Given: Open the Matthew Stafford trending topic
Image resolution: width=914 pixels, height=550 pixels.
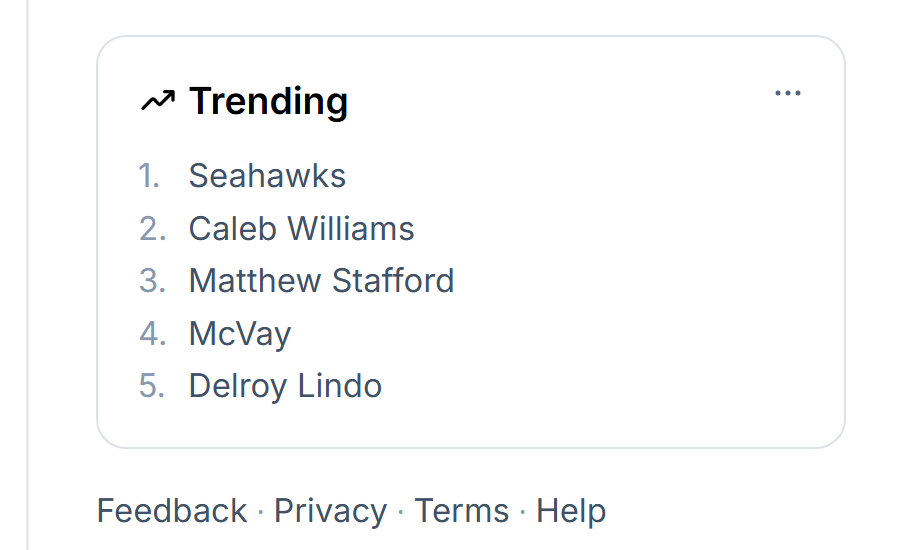Looking at the screenshot, I should pos(321,281).
